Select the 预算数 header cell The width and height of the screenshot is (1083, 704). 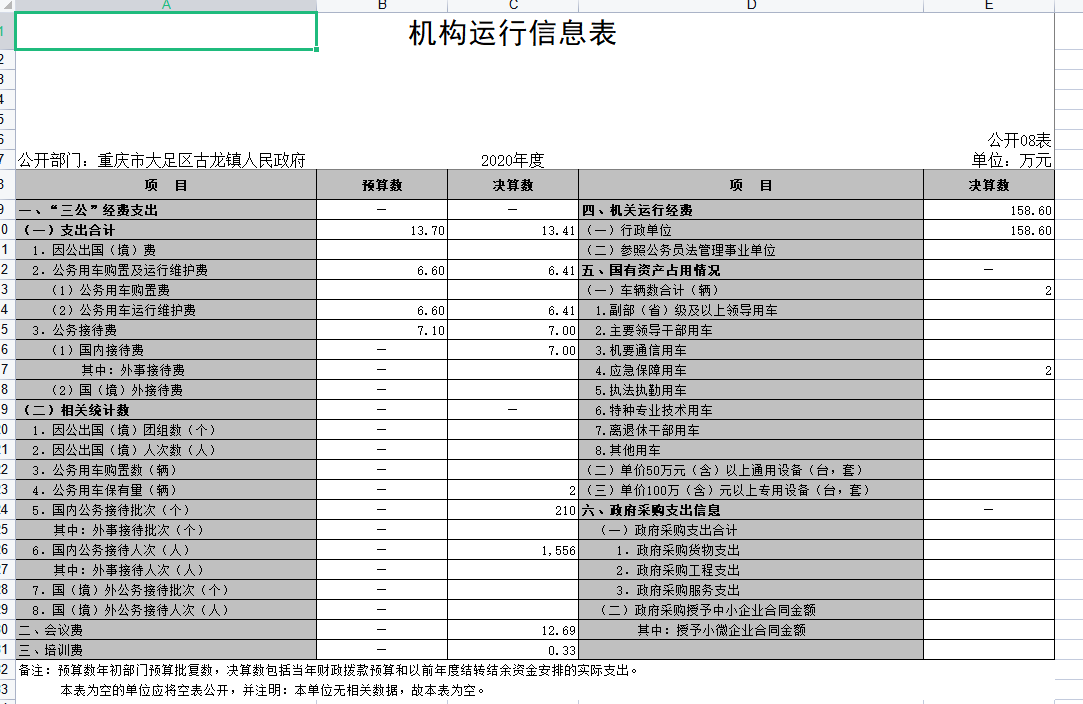point(382,185)
